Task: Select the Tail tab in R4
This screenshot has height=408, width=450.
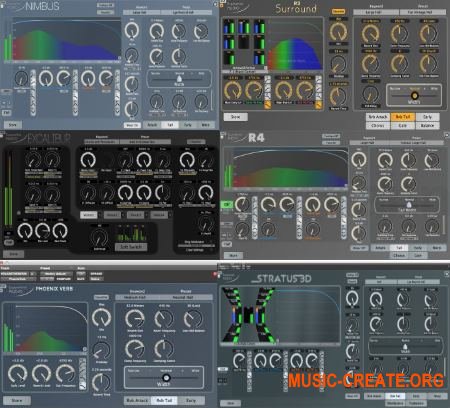Action: click(x=399, y=248)
